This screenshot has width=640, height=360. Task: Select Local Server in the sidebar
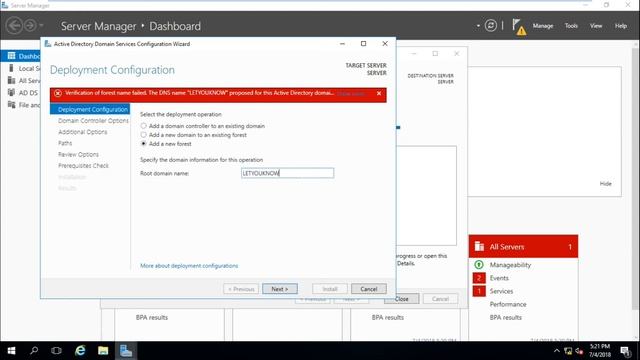pyautogui.click(x=21, y=68)
